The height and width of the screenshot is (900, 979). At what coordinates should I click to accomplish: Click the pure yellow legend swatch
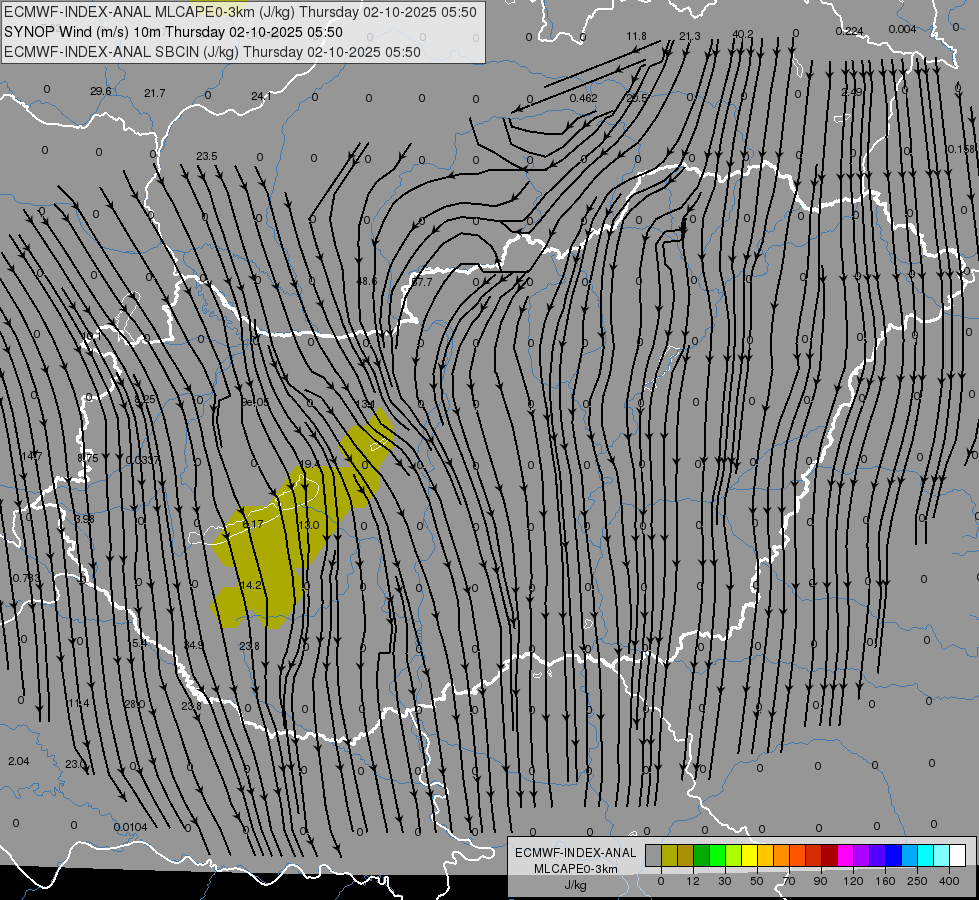point(749,855)
